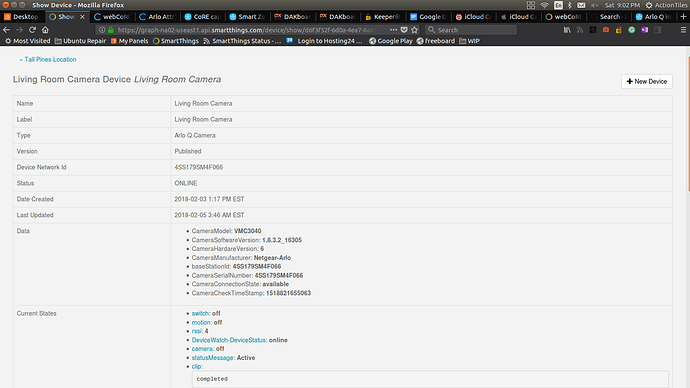The height and width of the screenshot is (388, 690).
Task: Open the Firefox library icon
Action: (x=567, y=30)
